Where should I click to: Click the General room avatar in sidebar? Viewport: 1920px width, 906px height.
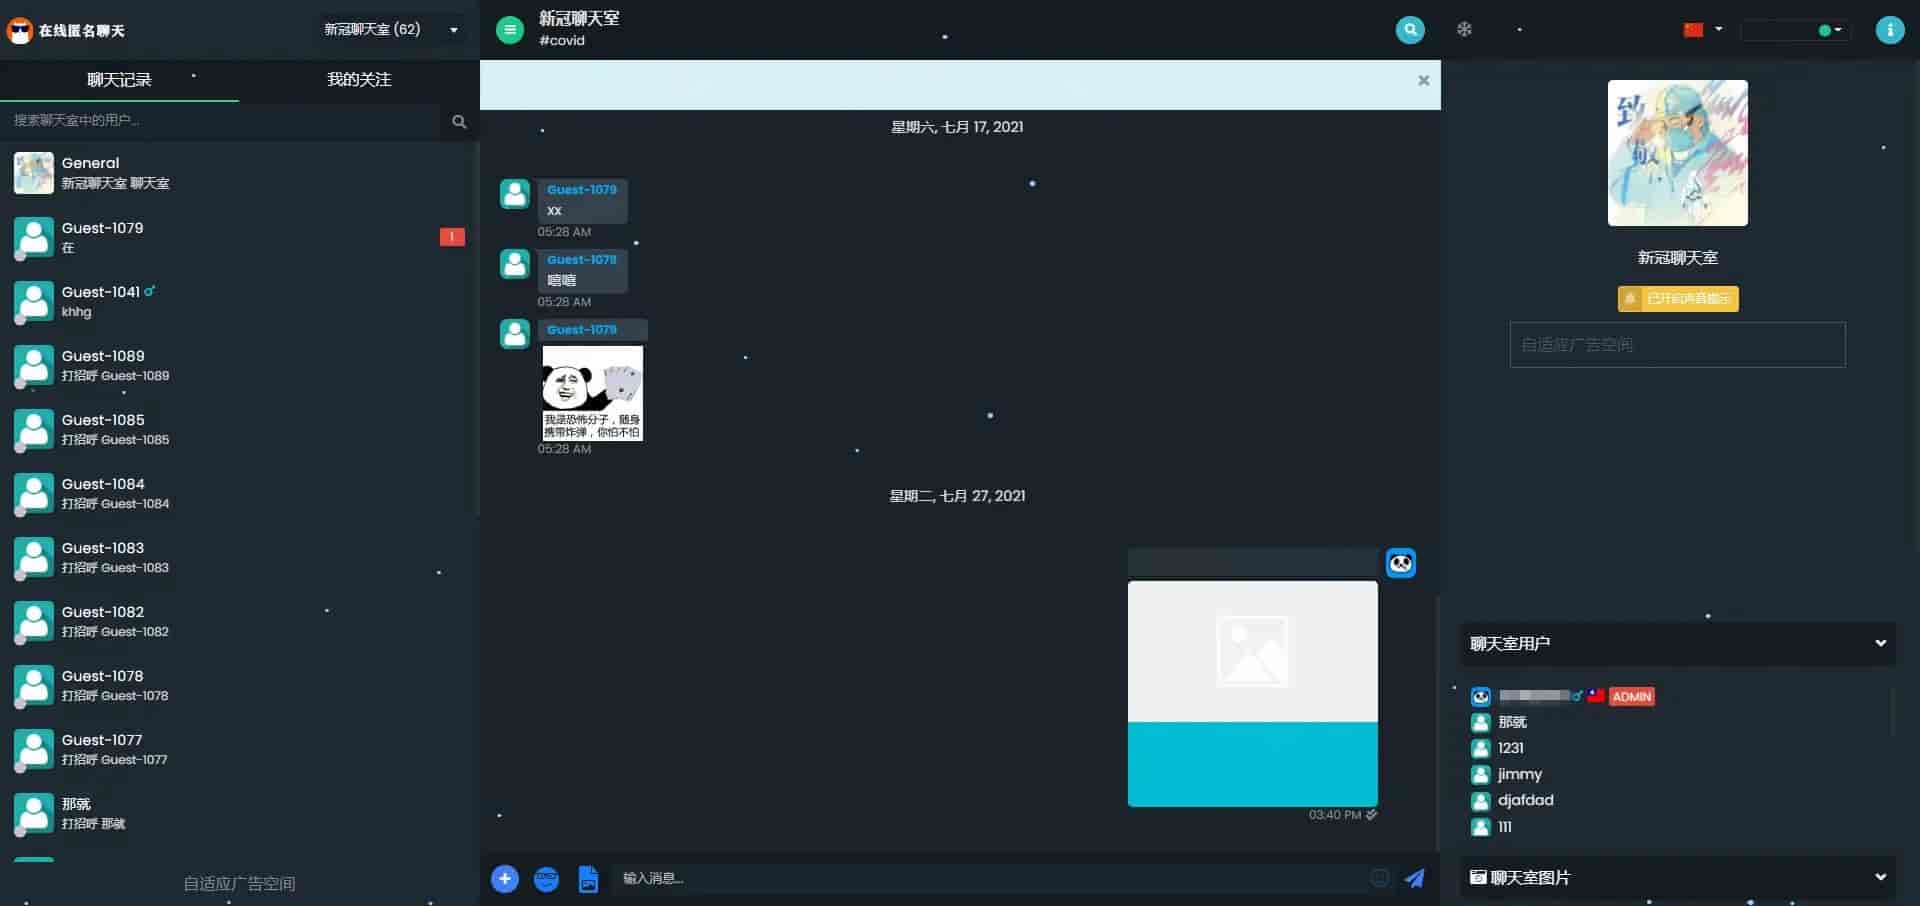click(34, 173)
